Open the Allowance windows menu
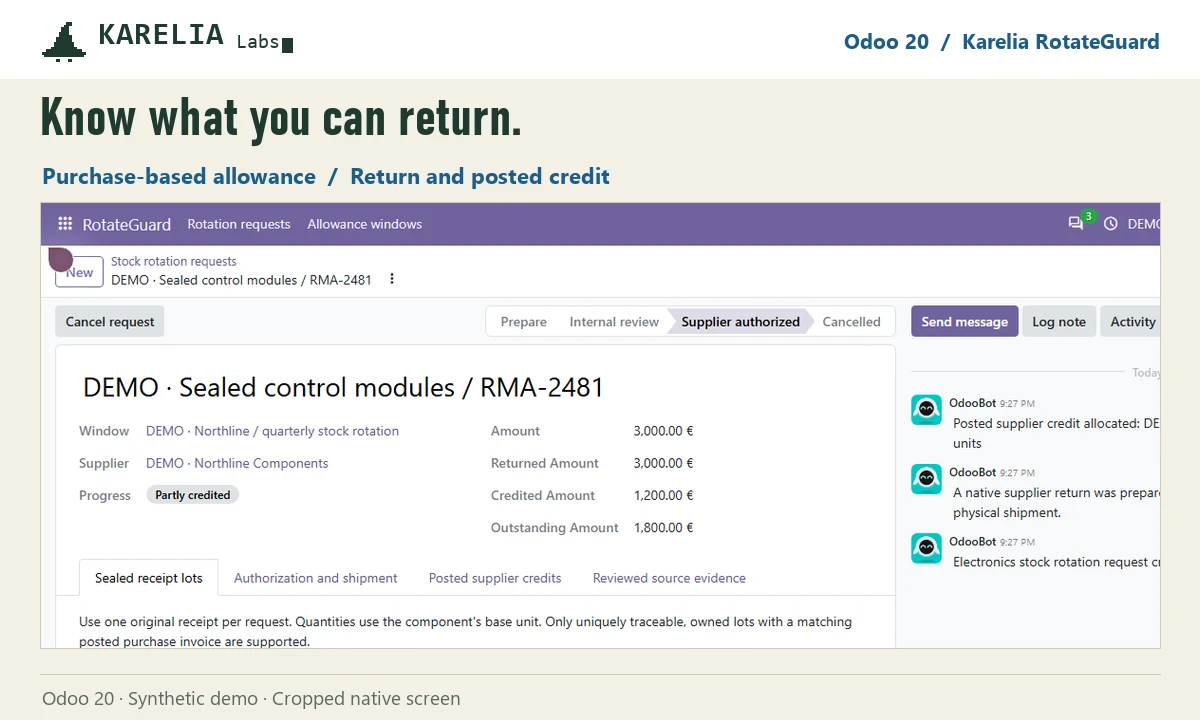 (365, 224)
